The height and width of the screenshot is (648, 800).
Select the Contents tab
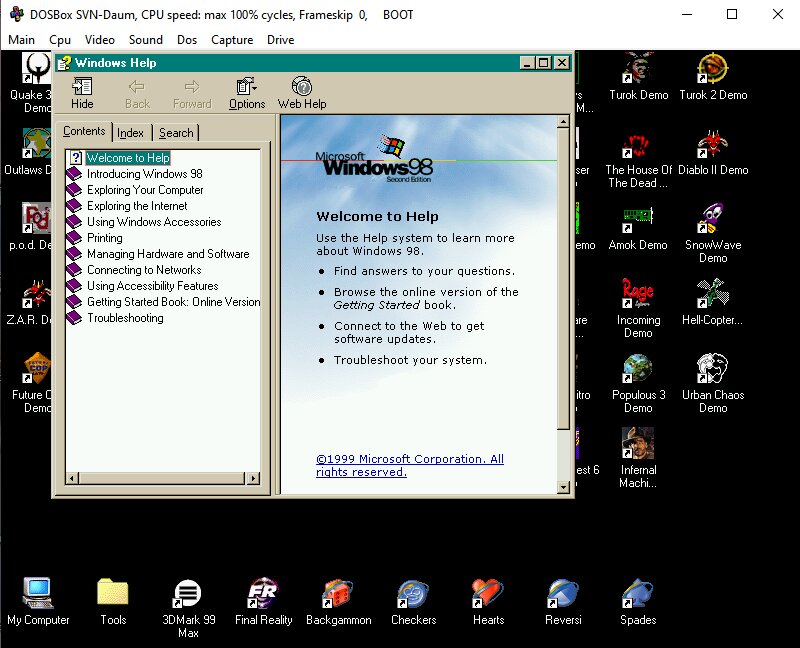(x=84, y=131)
